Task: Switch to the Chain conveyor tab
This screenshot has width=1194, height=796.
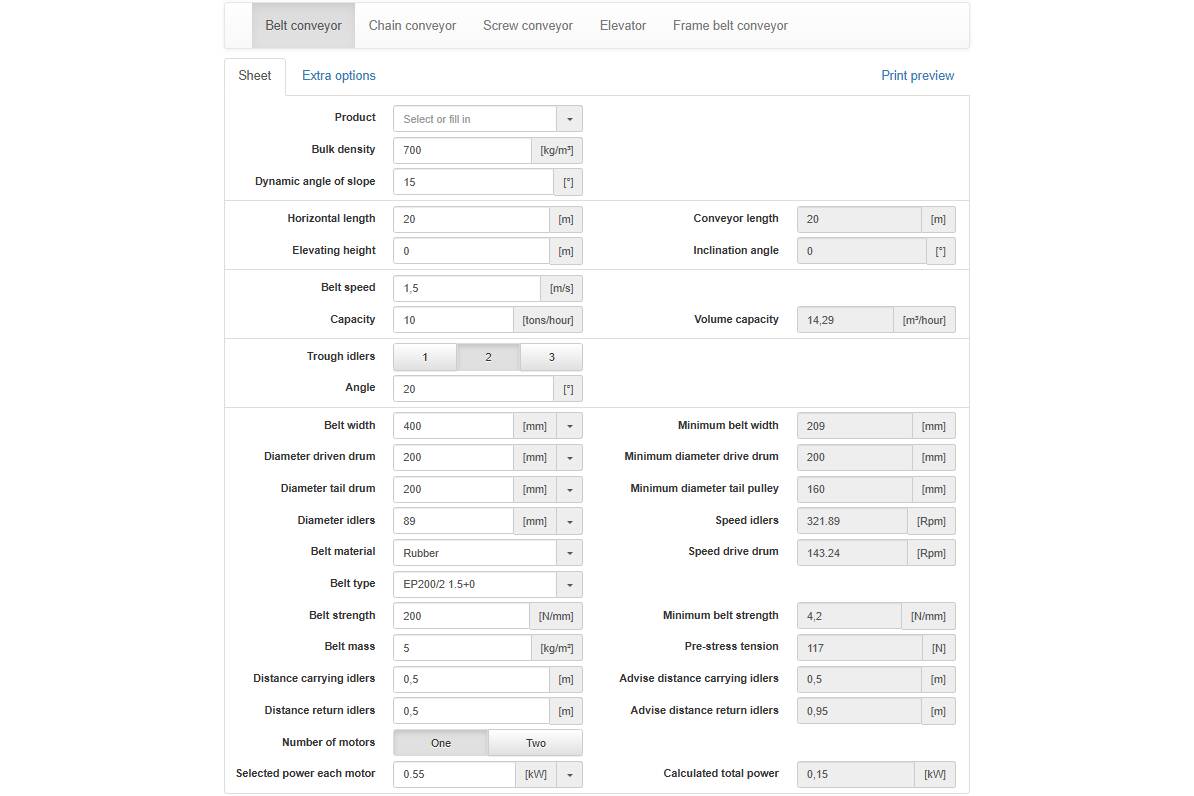Action: pyautogui.click(x=412, y=26)
